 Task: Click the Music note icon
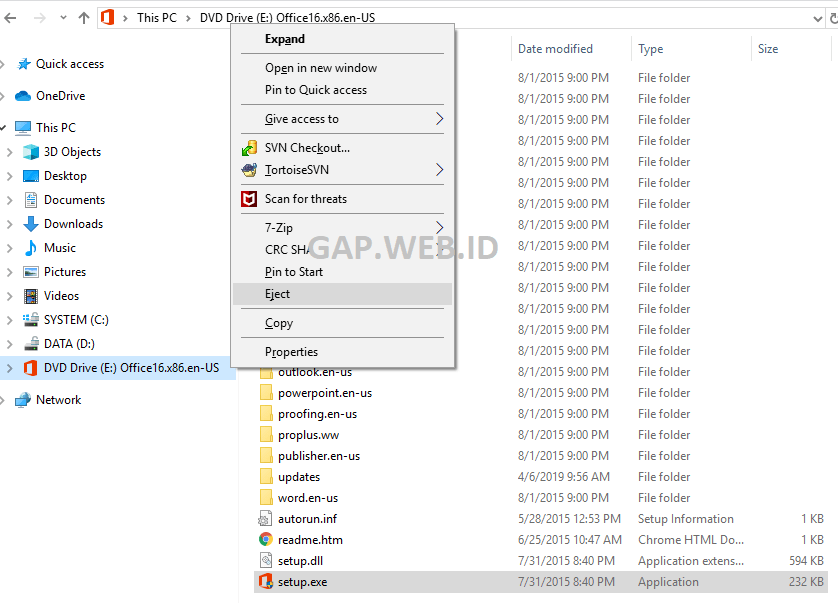(x=31, y=248)
